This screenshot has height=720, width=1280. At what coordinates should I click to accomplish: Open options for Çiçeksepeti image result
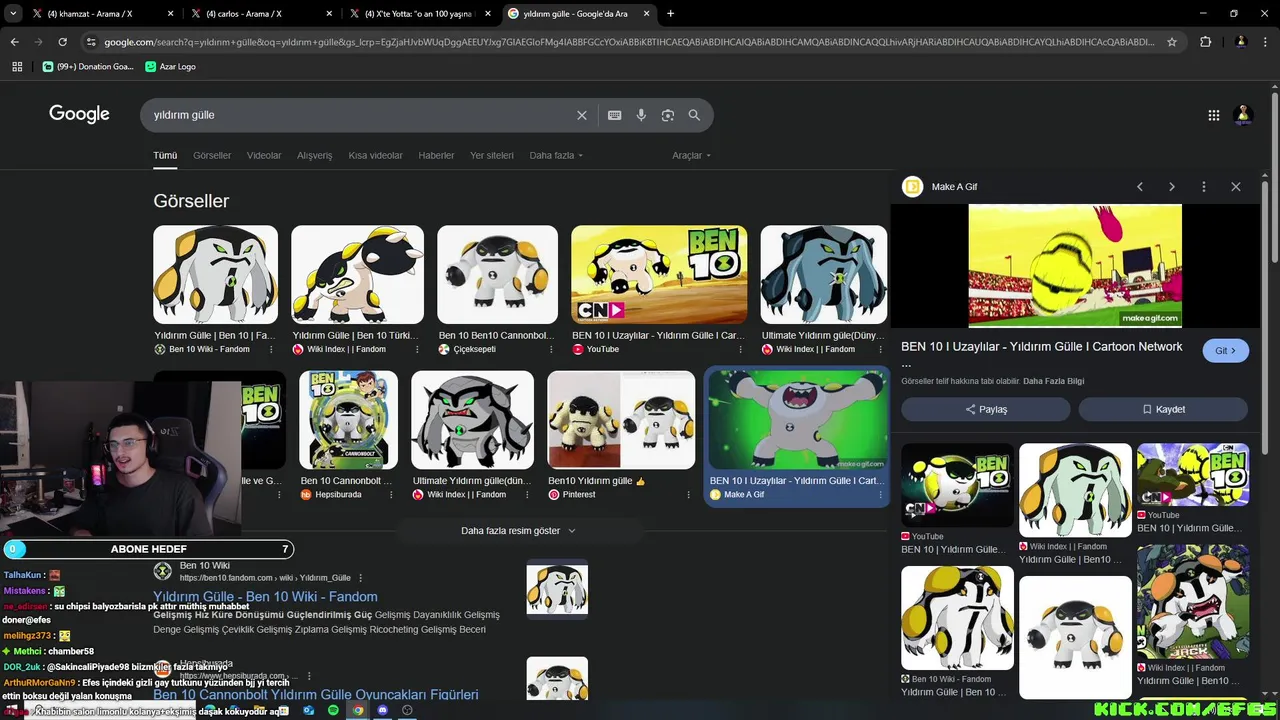pyautogui.click(x=551, y=350)
